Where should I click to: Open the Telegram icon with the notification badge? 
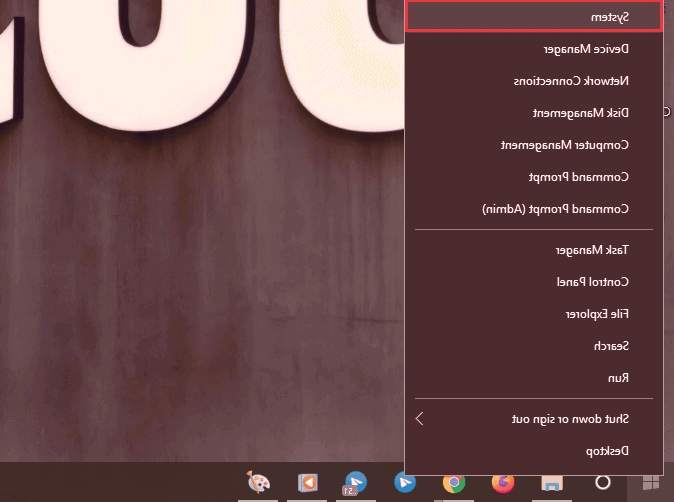[x=355, y=483]
